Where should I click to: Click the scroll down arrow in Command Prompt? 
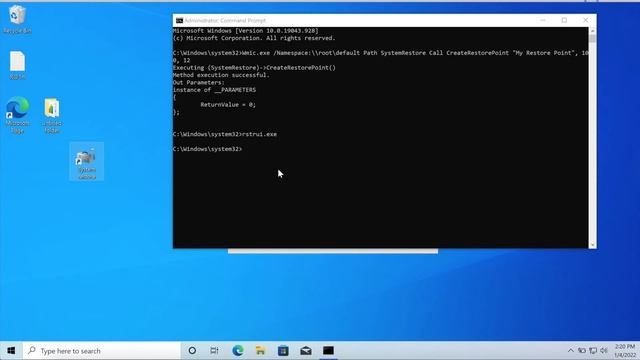coord(592,245)
